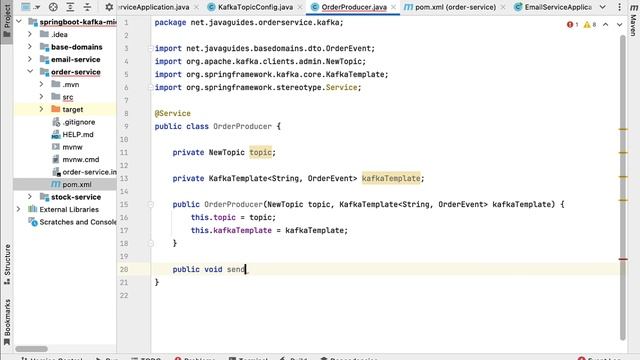Screen dimensions: 640x360
Task: Fold the OrderProducer constructor at line 15
Action: pyautogui.click(x=151, y=204)
